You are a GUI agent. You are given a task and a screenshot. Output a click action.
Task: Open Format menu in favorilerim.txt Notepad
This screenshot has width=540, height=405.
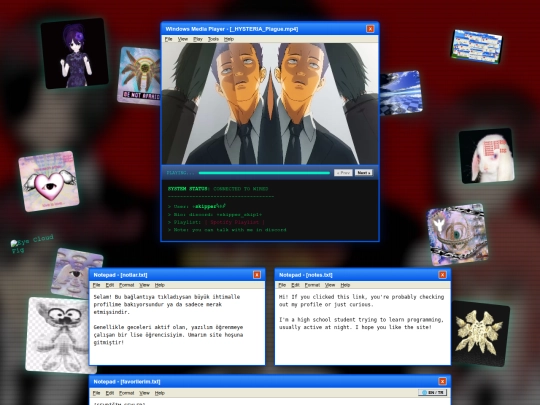pos(126,393)
